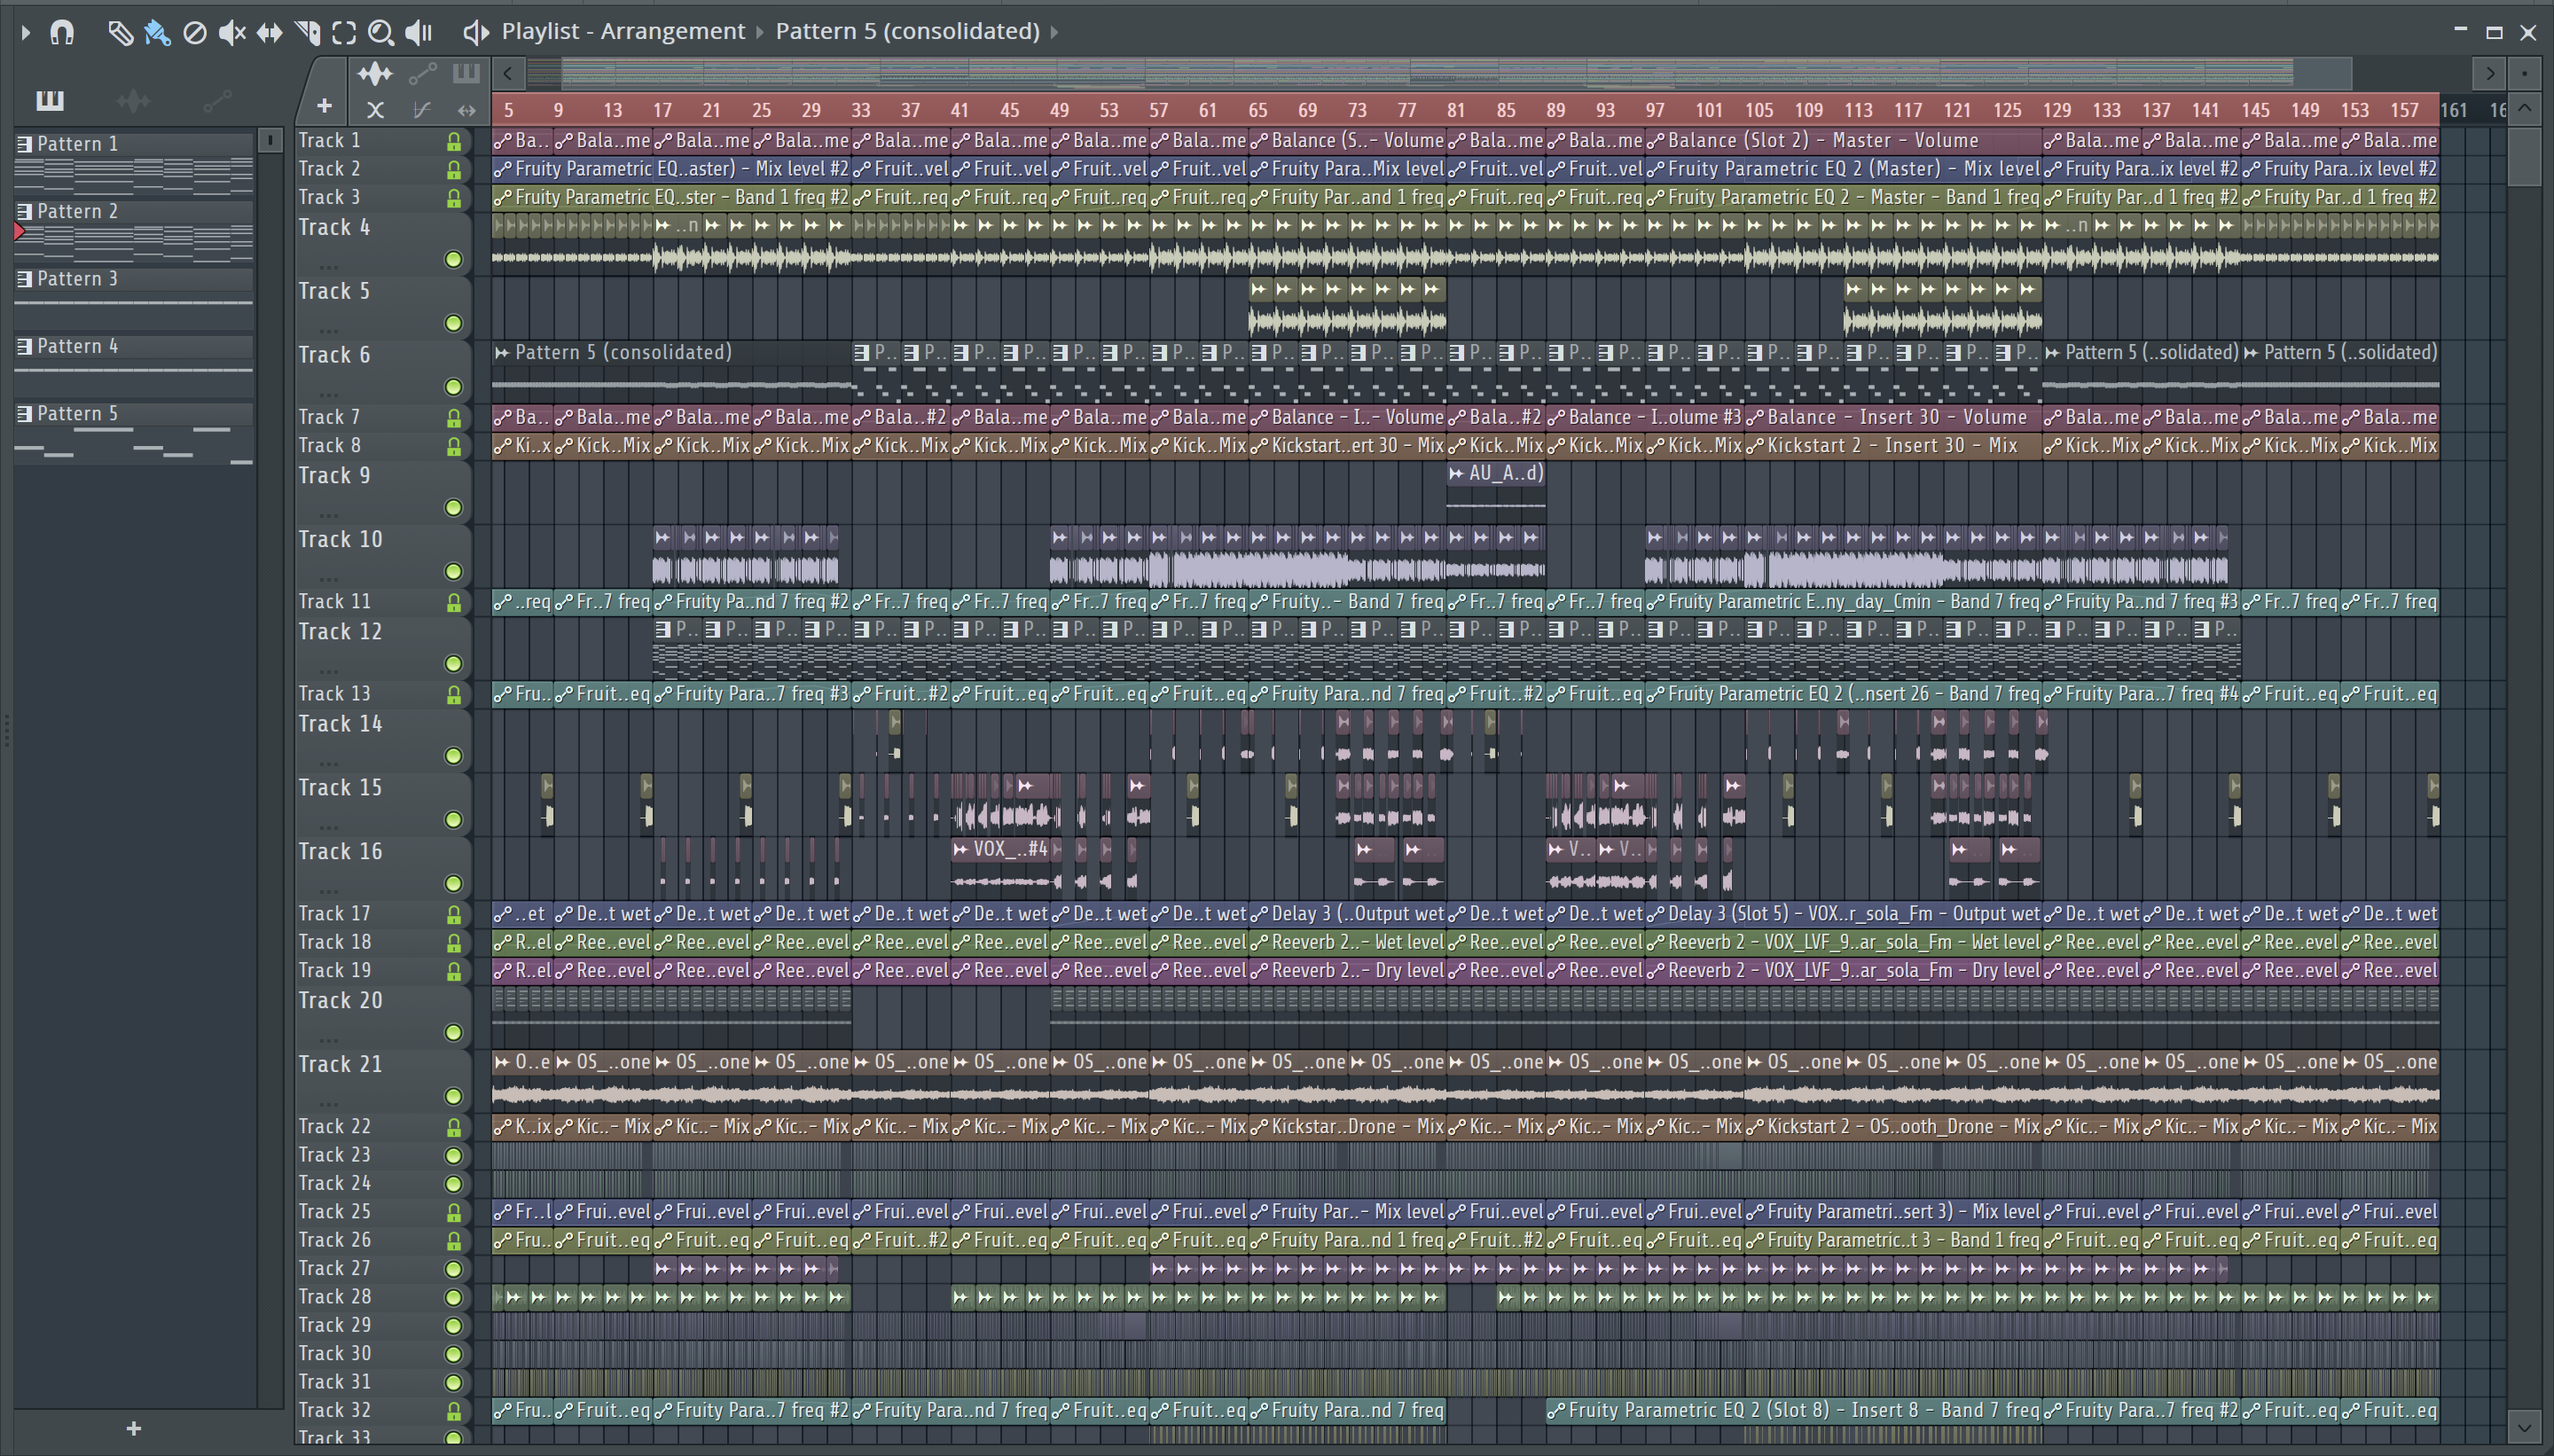The width and height of the screenshot is (2554, 1456).
Task: Click the speaker icon before Playlist title
Action: (475, 32)
